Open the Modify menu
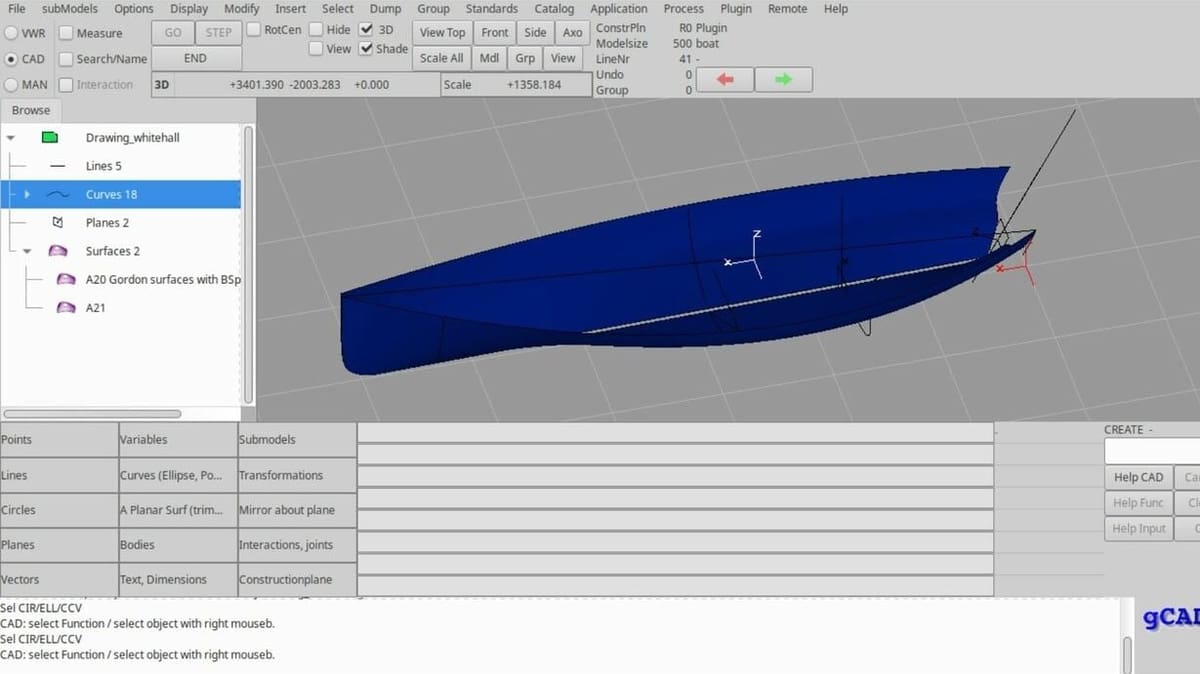 [x=241, y=9]
